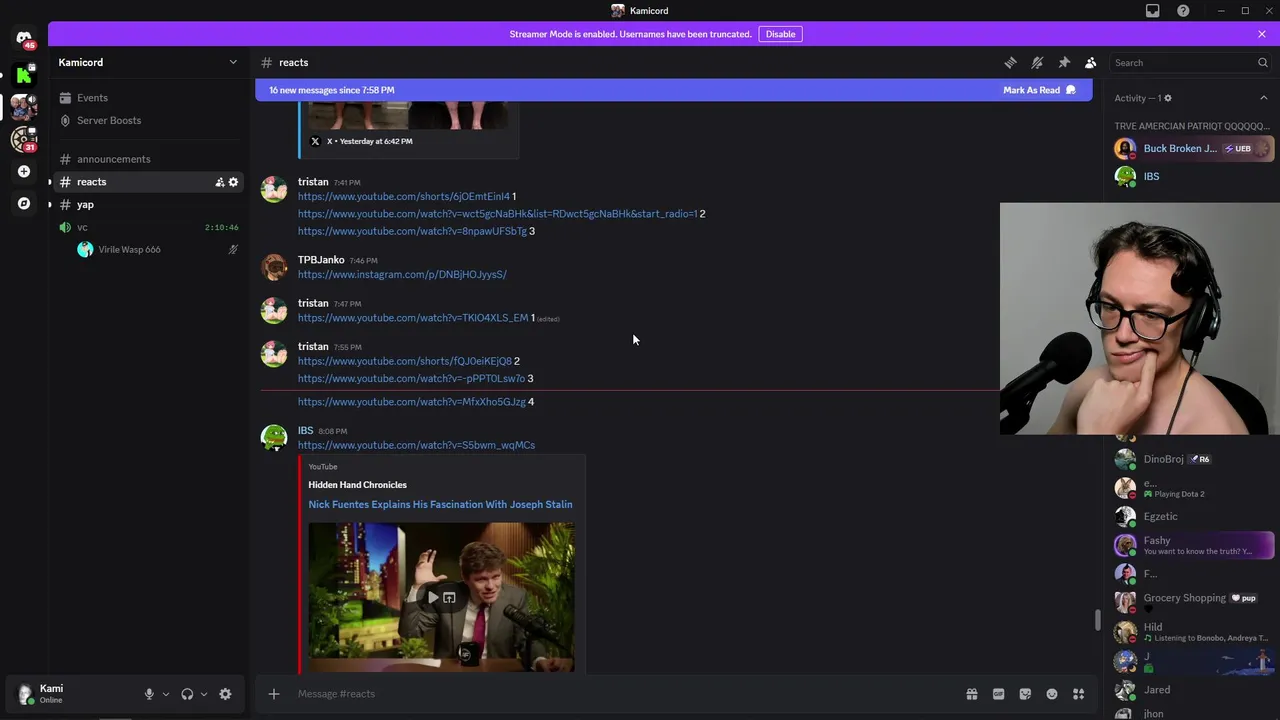Open the sticker picker icon
This screenshot has height=720, width=1280.
(1025, 694)
